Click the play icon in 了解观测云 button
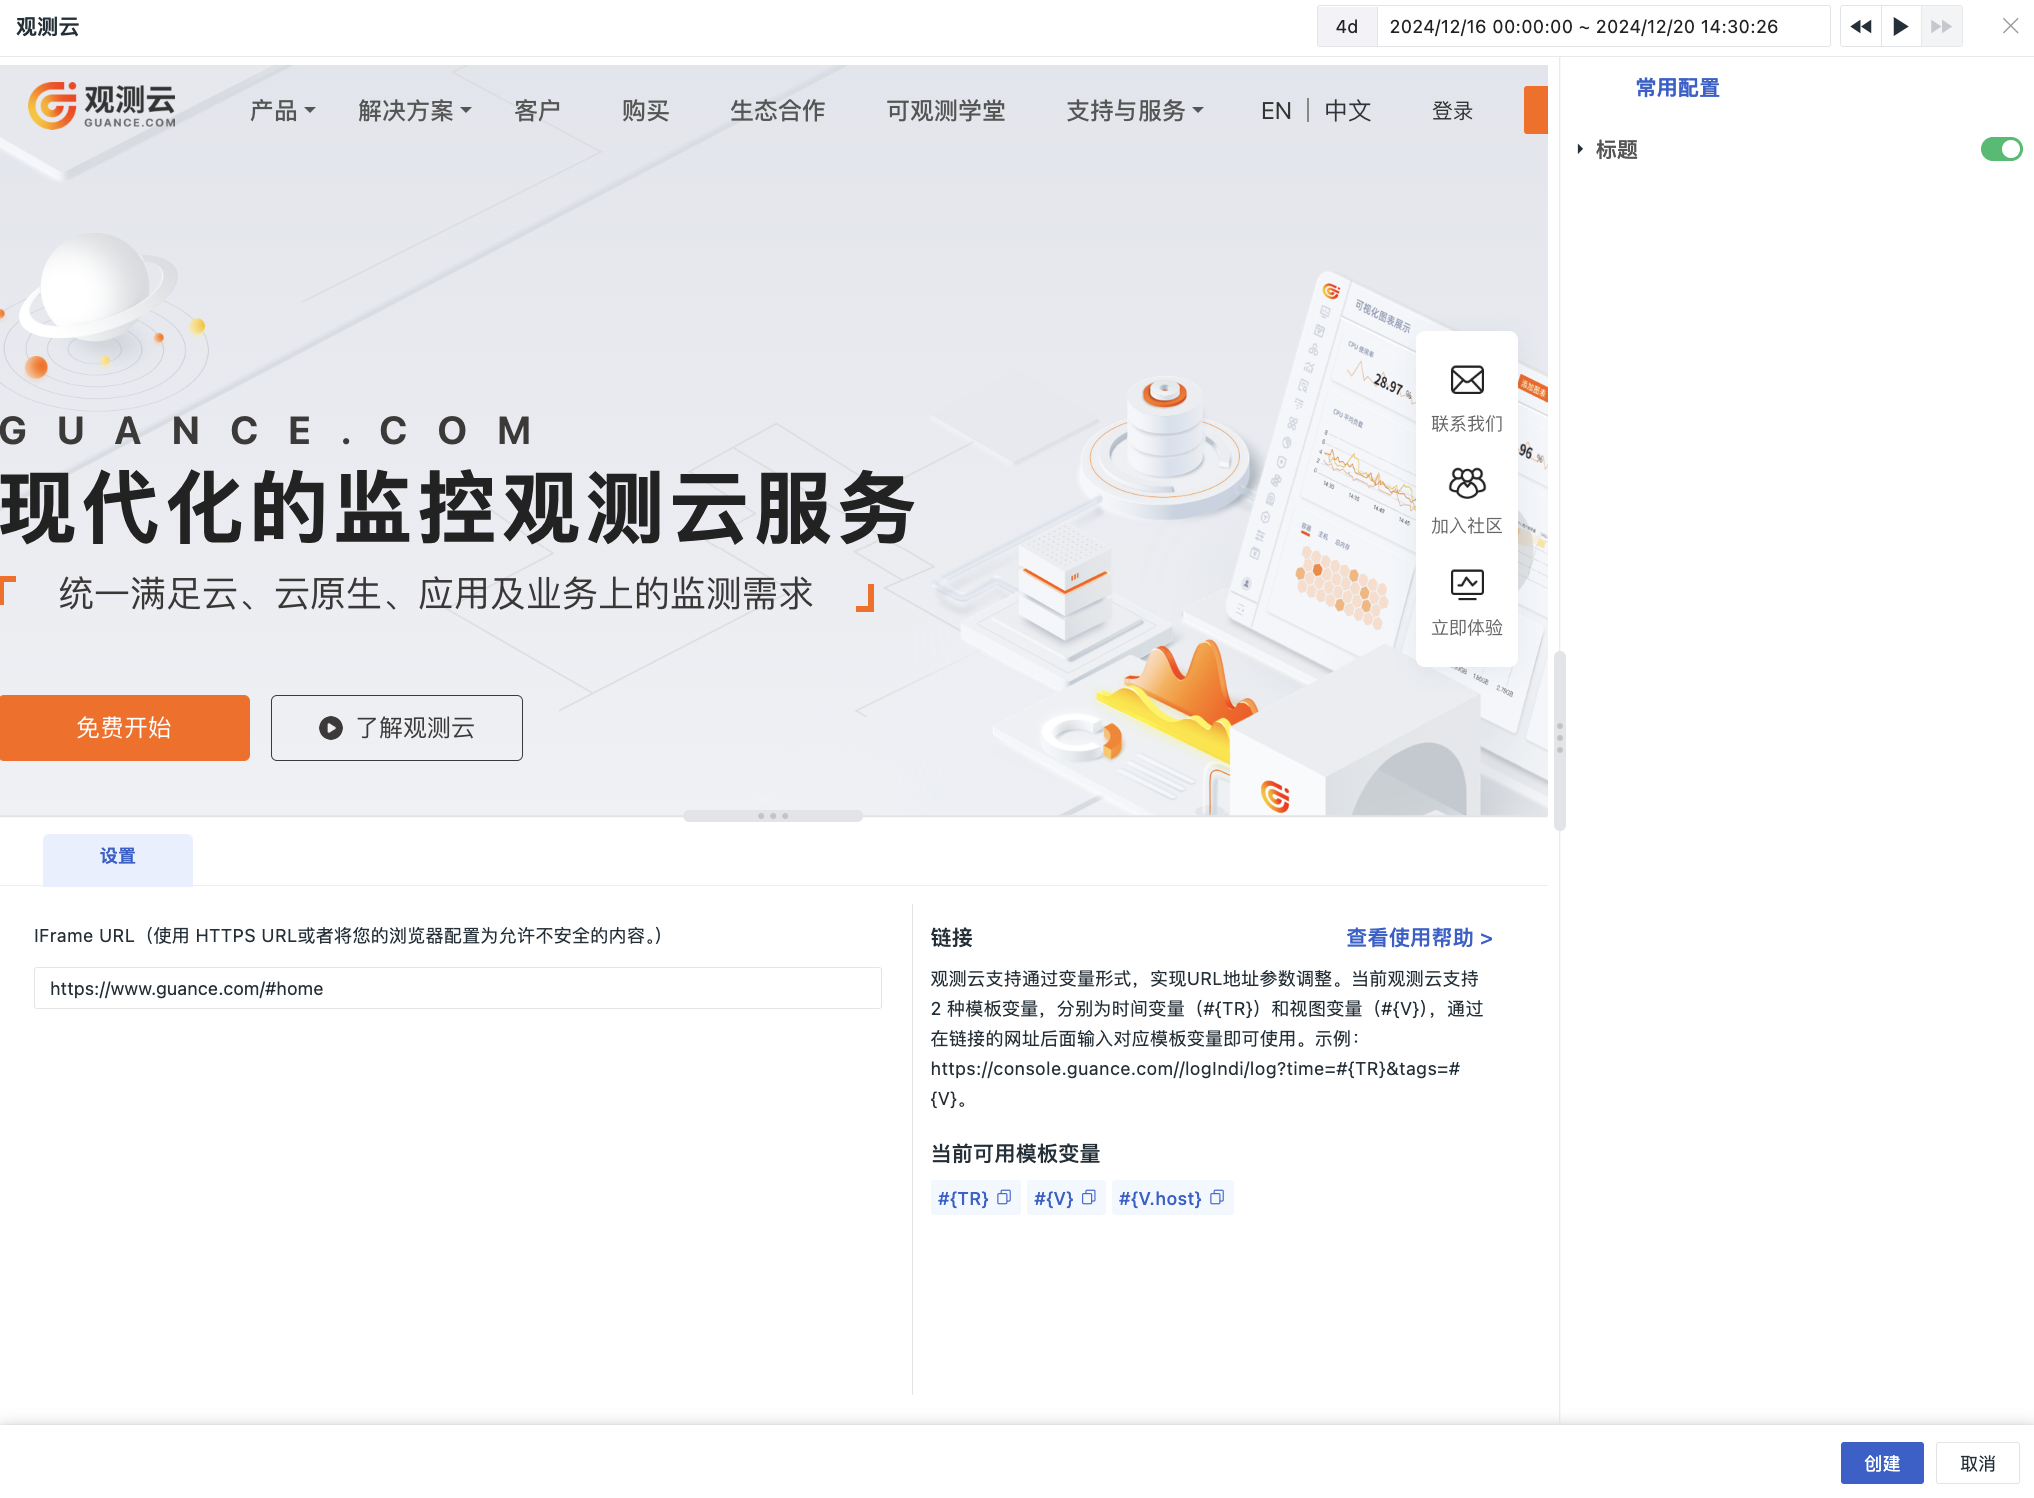 [331, 728]
